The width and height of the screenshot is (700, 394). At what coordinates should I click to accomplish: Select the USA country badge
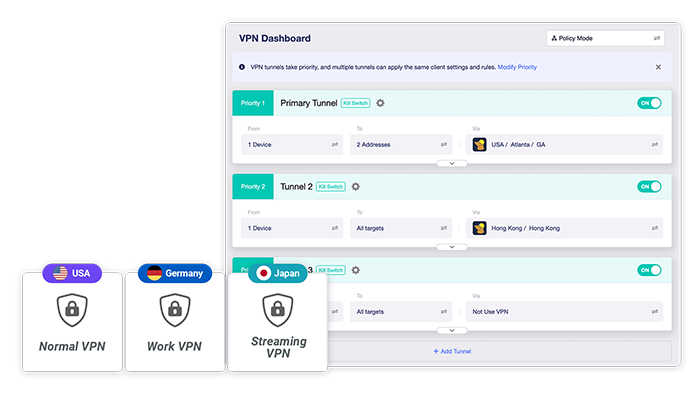tap(72, 273)
